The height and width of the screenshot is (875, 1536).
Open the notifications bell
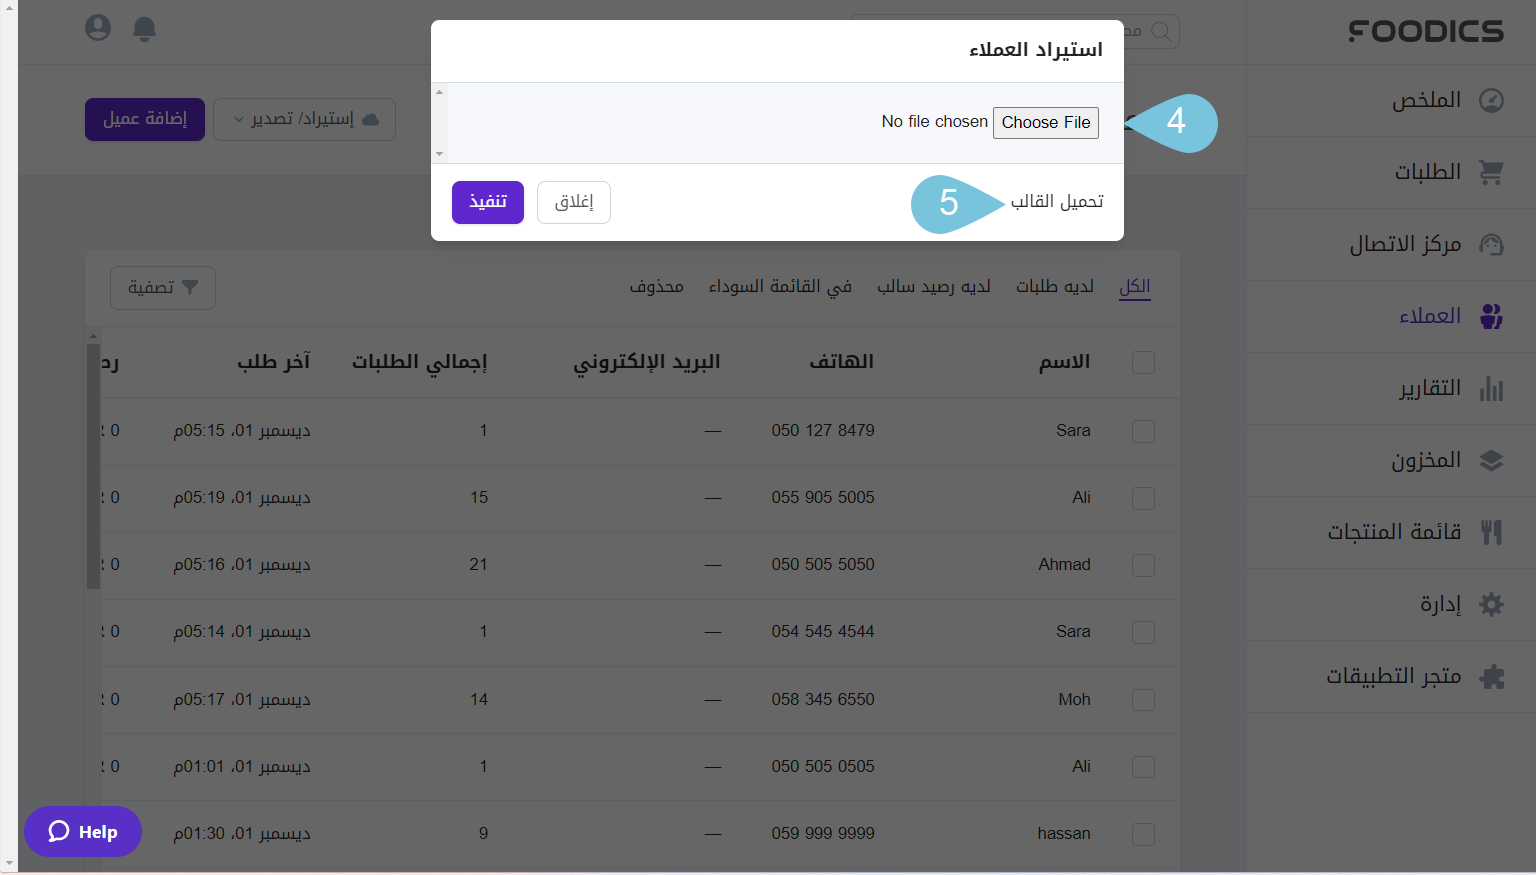click(144, 28)
